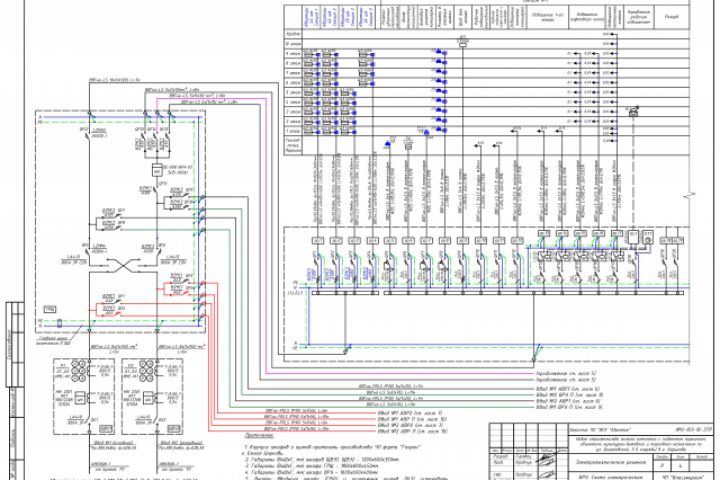Click the blue lamp symbol below the floor table
This screenshot has width=720, height=480.
point(387,144)
